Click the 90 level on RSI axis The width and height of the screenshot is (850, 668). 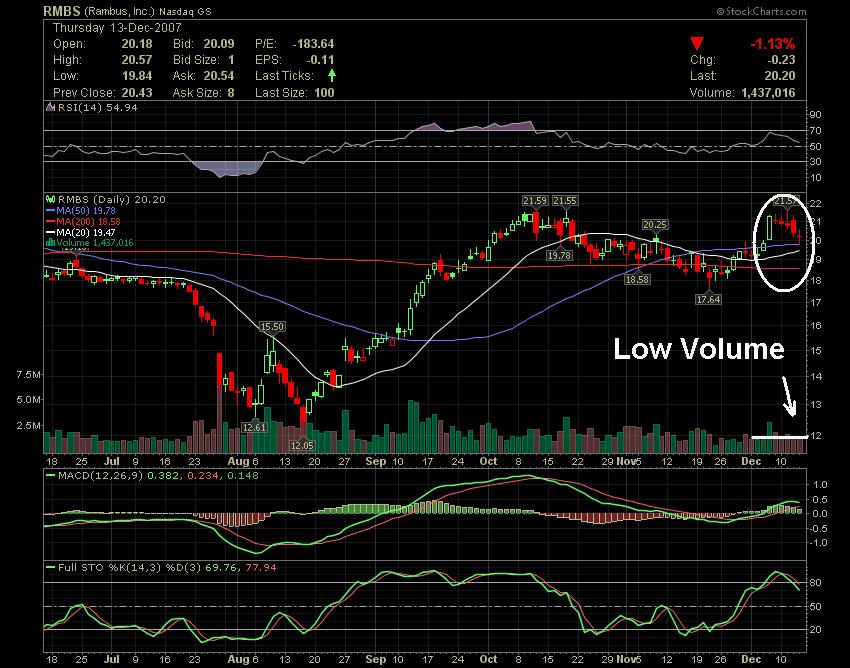[816, 114]
